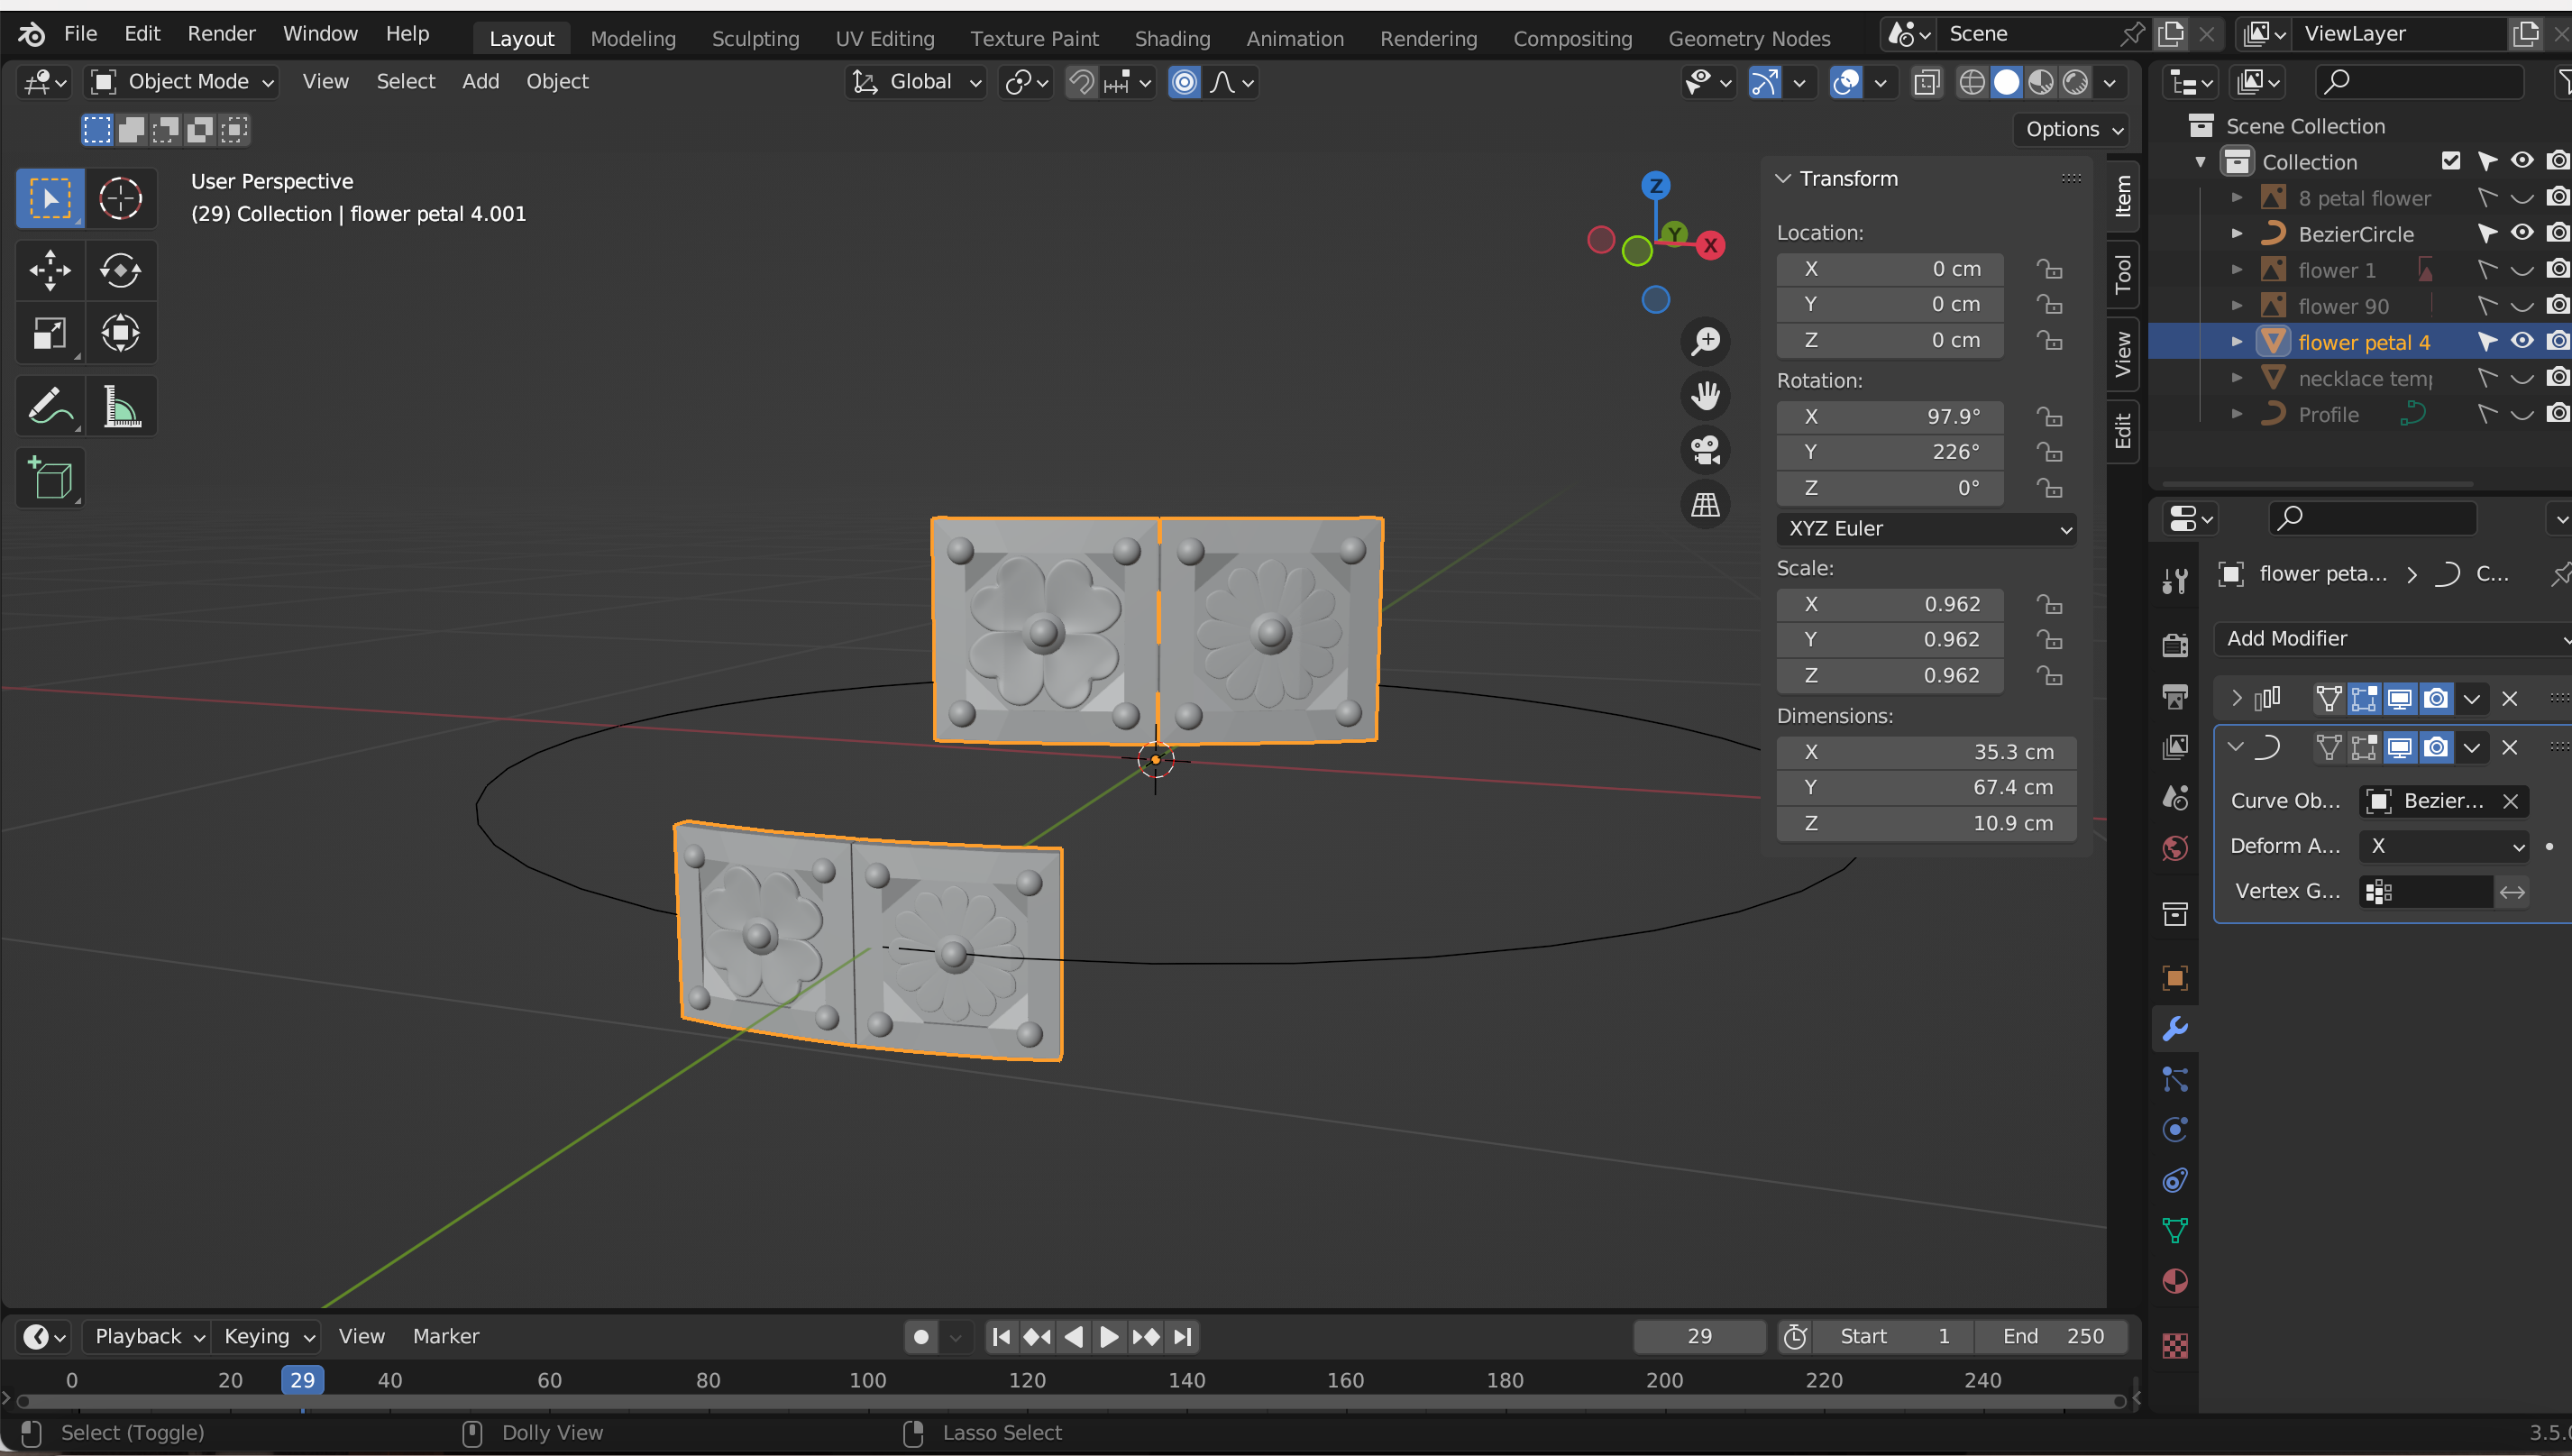Image resolution: width=2572 pixels, height=1456 pixels.
Task: Toggle proportional editing
Action: [1184, 82]
